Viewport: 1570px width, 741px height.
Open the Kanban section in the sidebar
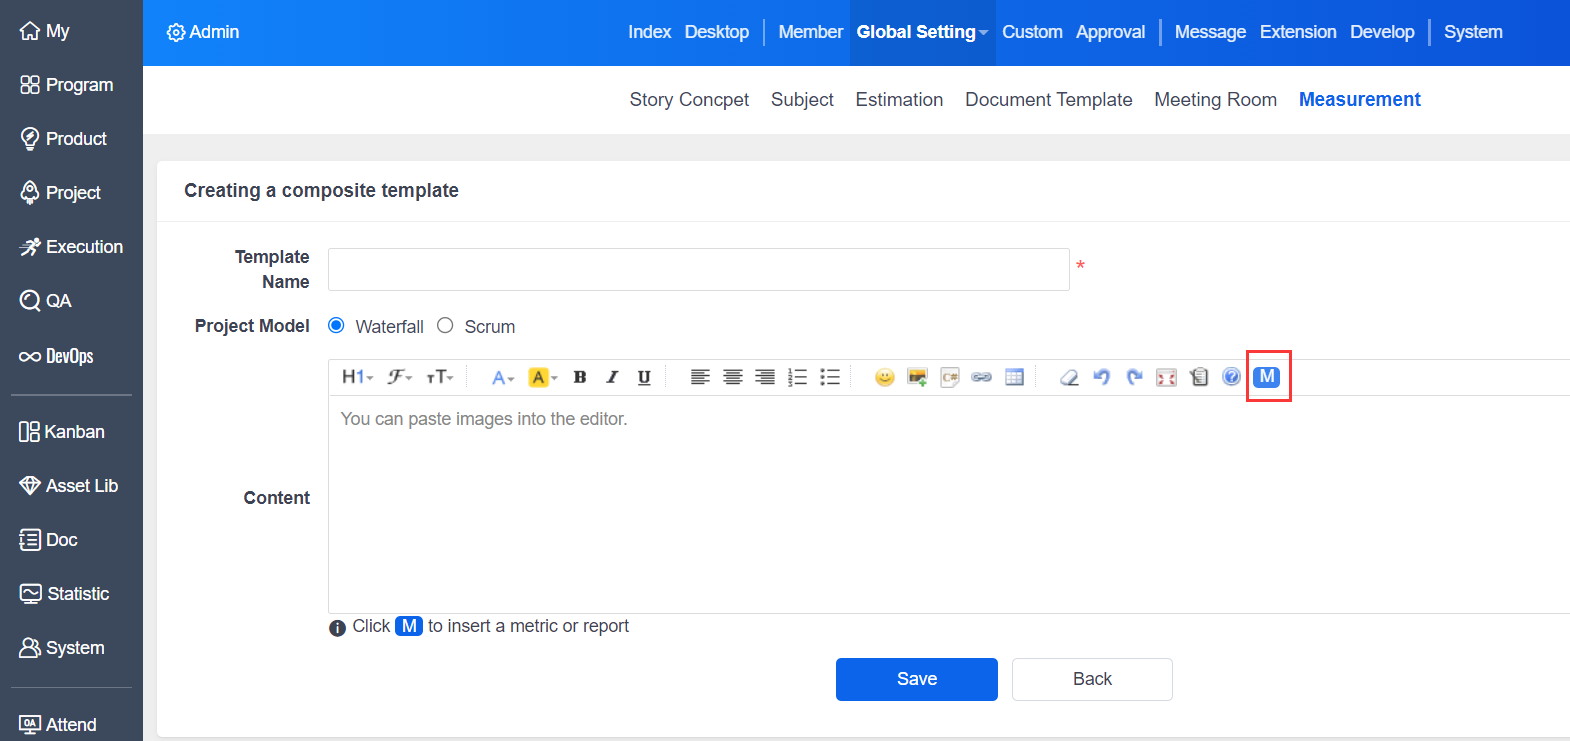(62, 432)
